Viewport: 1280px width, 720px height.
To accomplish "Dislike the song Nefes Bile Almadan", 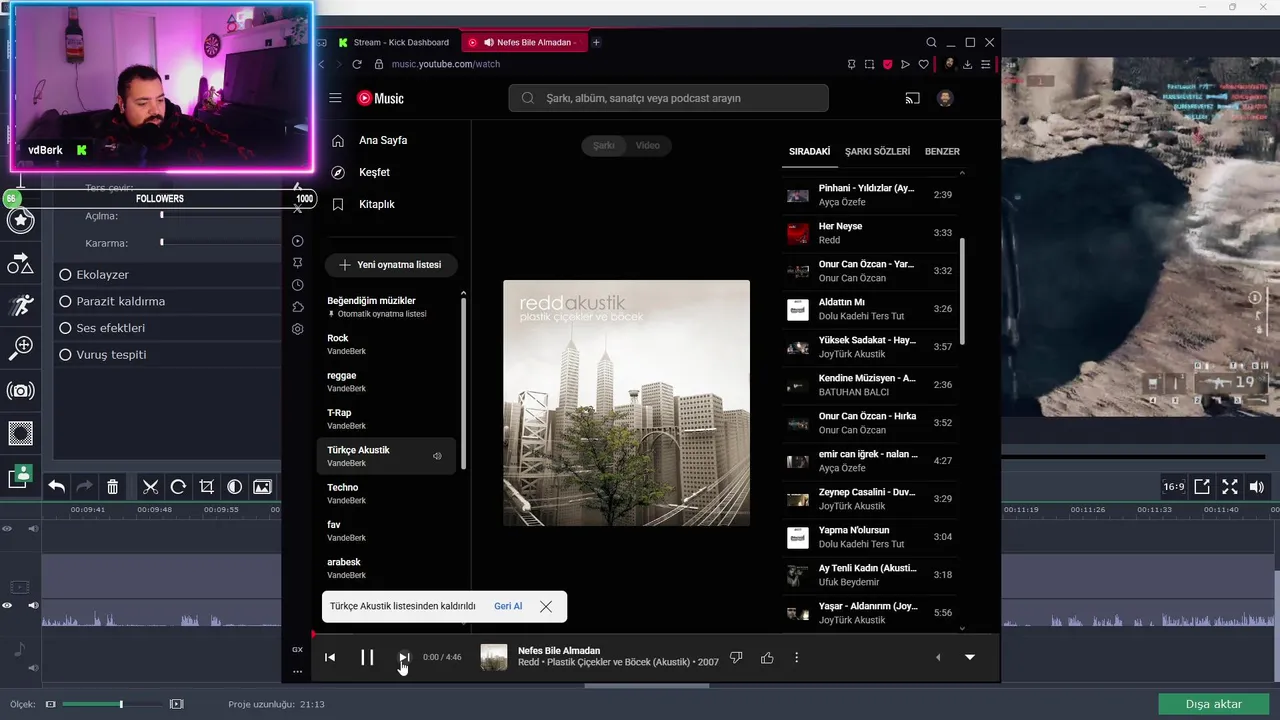I will tap(736, 657).
